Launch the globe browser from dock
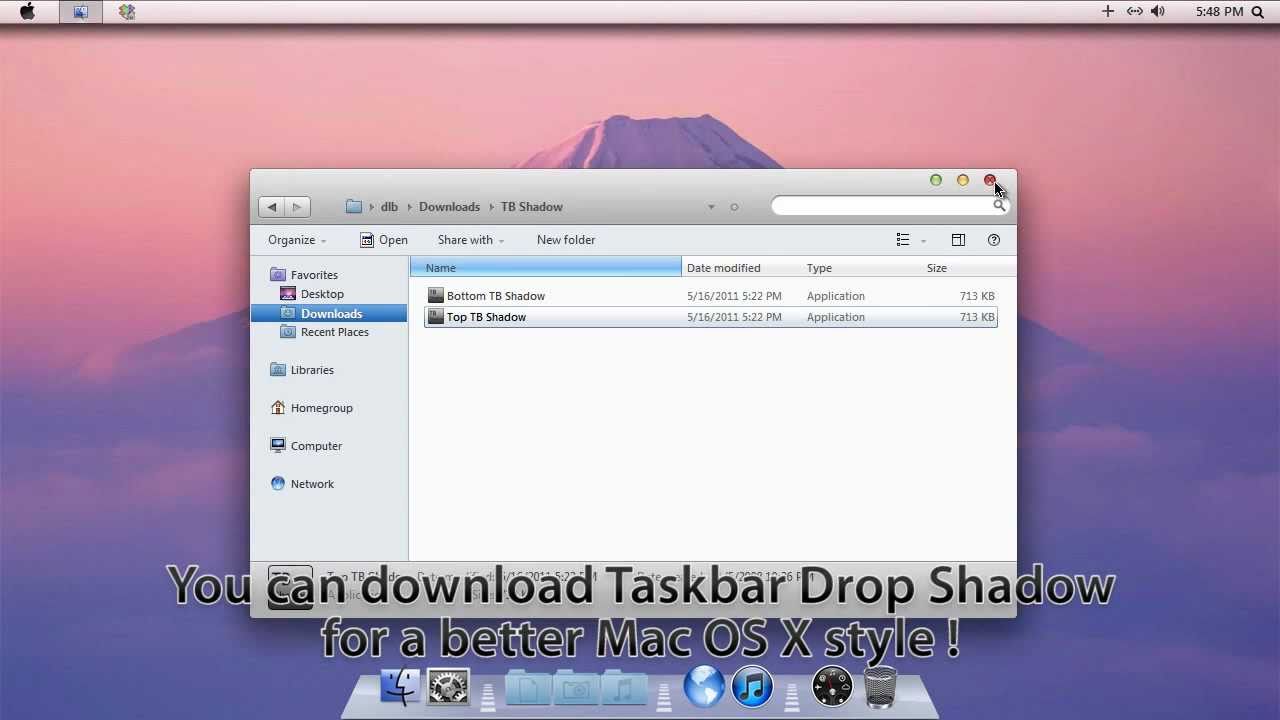The image size is (1280, 720). (704, 687)
